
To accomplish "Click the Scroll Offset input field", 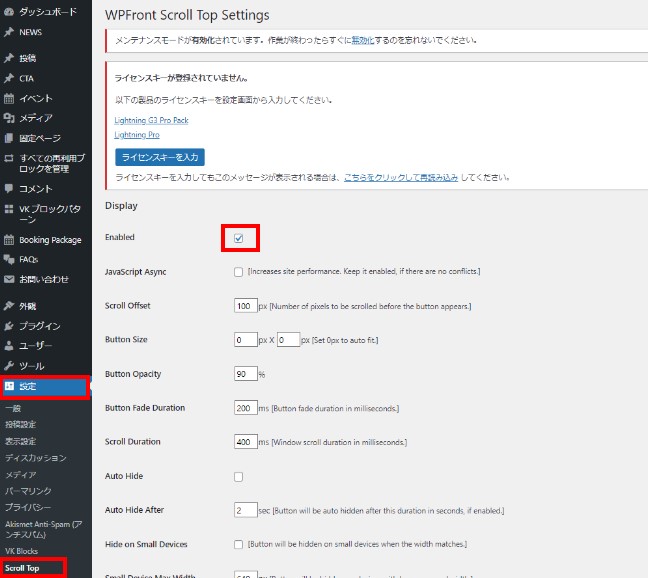I will coord(244,306).
